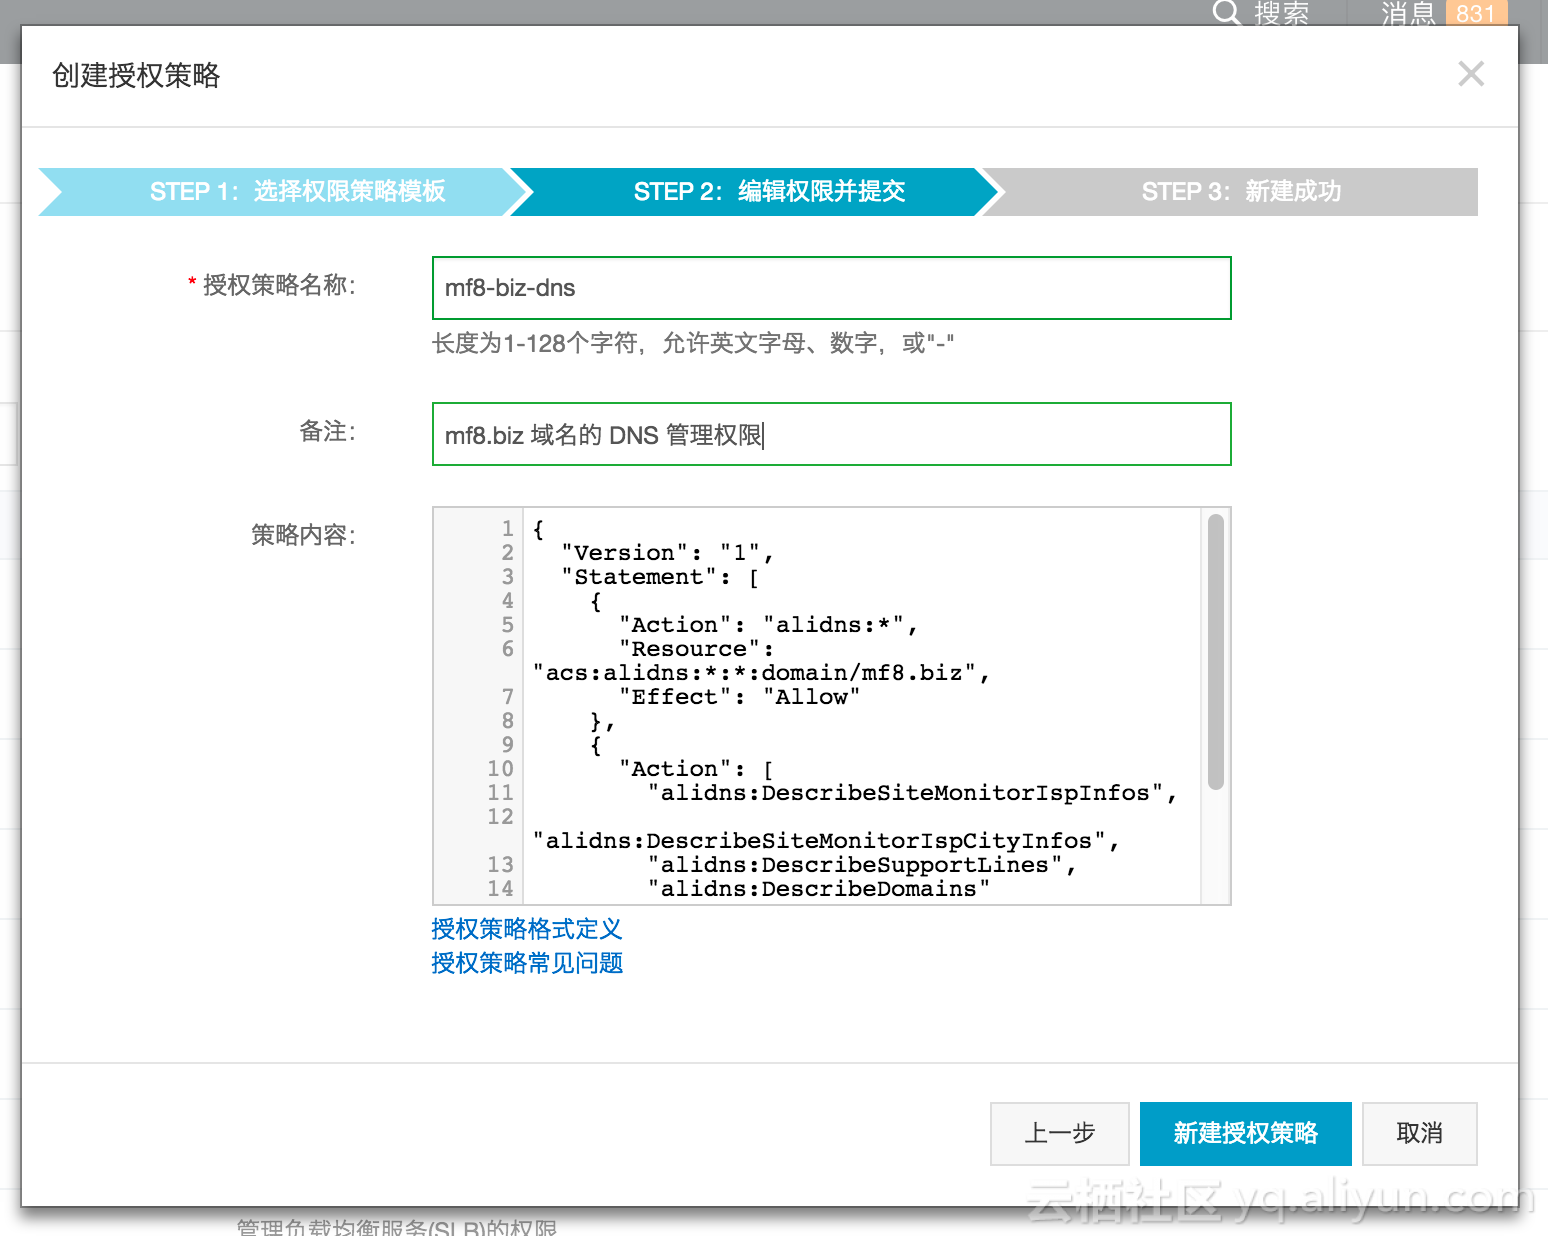The image size is (1548, 1236).
Task: Click the 取消 button
Action: point(1420,1134)
